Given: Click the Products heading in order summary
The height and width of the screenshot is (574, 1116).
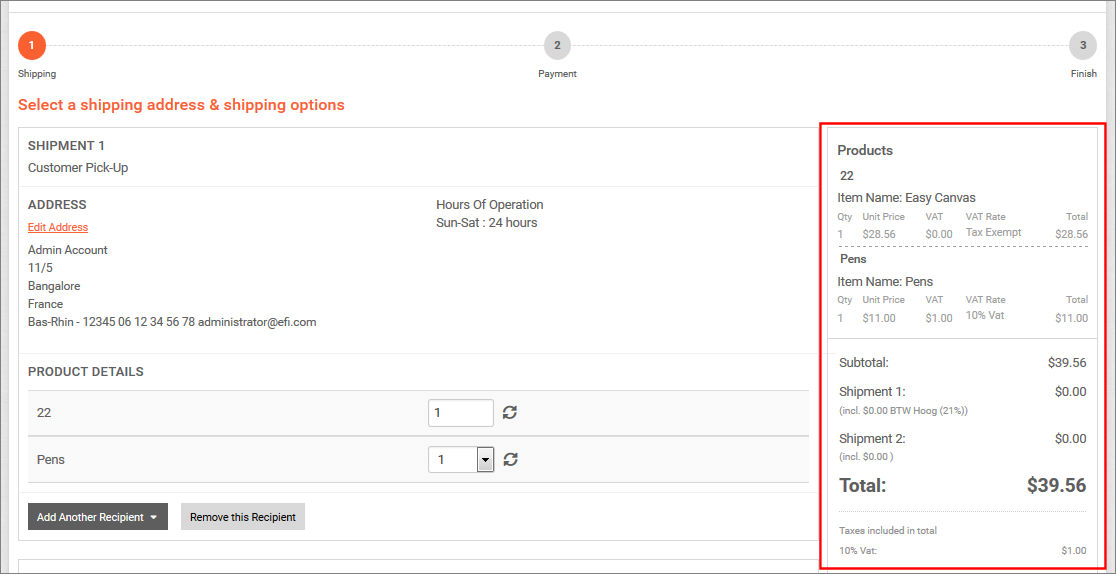Looking at the screenshot, I should (x=865, y=151).
